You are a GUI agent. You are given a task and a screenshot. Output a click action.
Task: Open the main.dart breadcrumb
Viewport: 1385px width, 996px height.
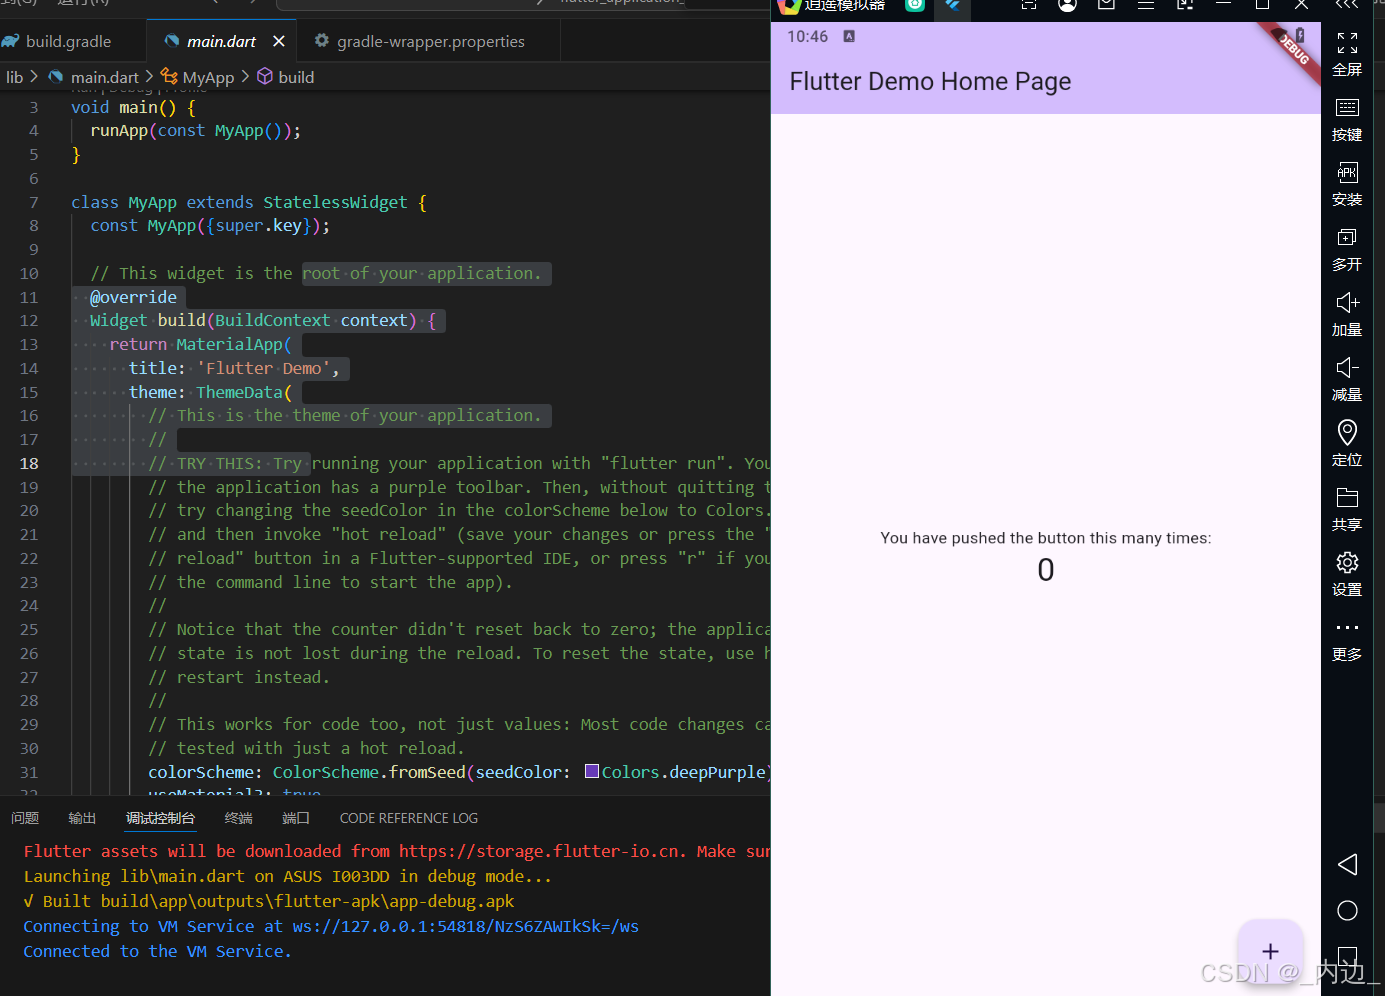[x=104, y=77]
